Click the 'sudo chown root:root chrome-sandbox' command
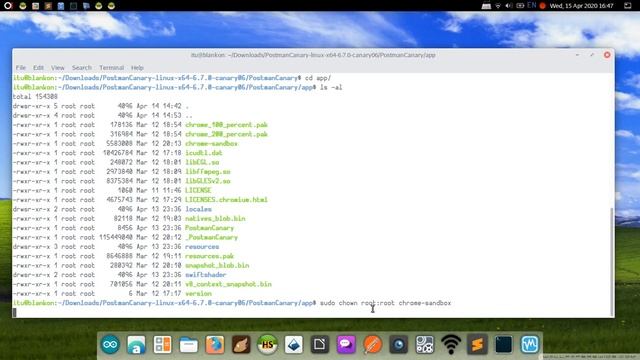Viewport: 640px width, 360px height. click(x=385, y=303)
